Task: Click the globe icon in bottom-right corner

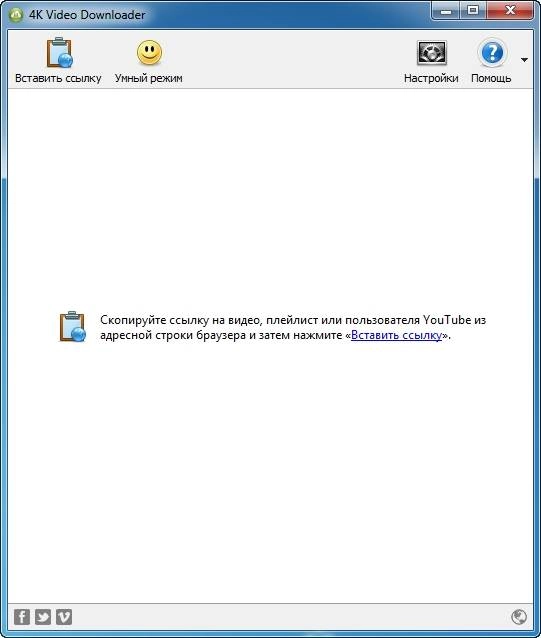Action: (x=519, y=617)
